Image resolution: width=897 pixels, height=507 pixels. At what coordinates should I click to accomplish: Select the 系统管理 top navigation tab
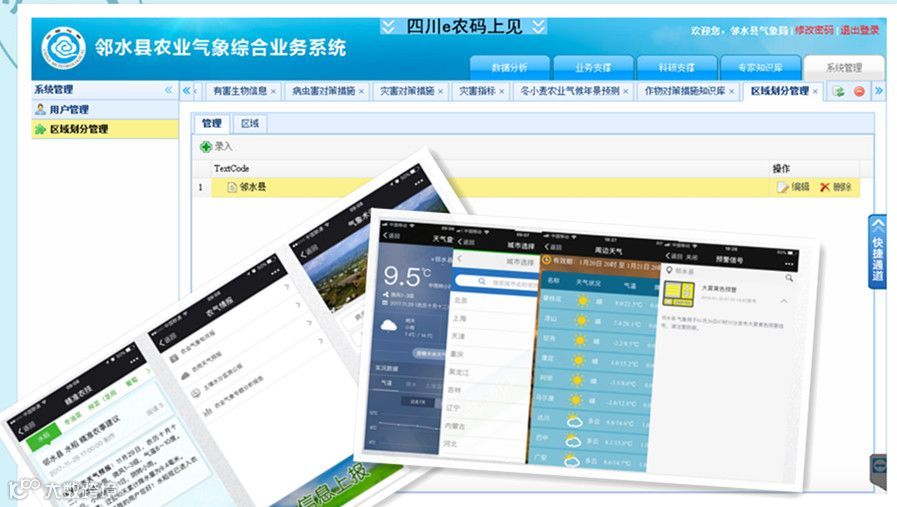coord(844,68)
